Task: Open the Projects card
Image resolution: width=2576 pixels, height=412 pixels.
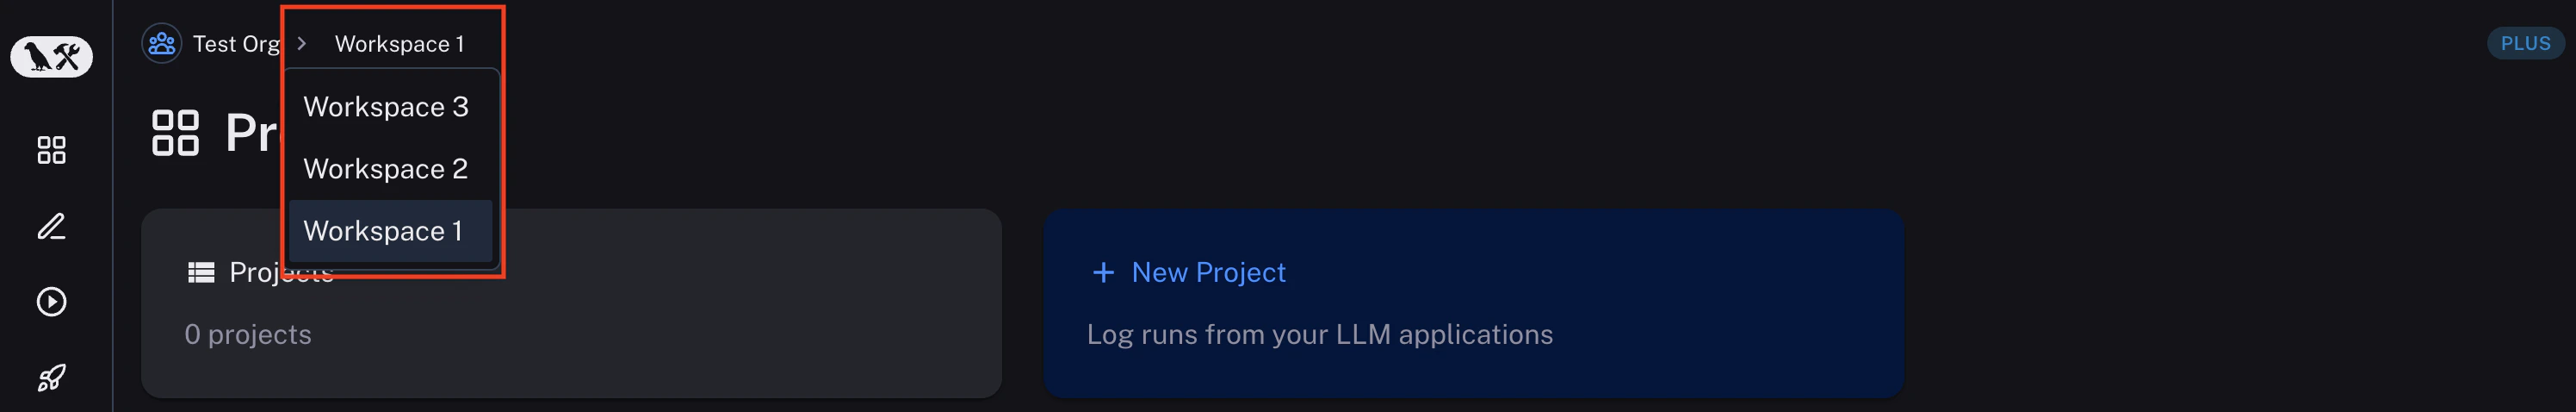Action: [x=571, y=303]
